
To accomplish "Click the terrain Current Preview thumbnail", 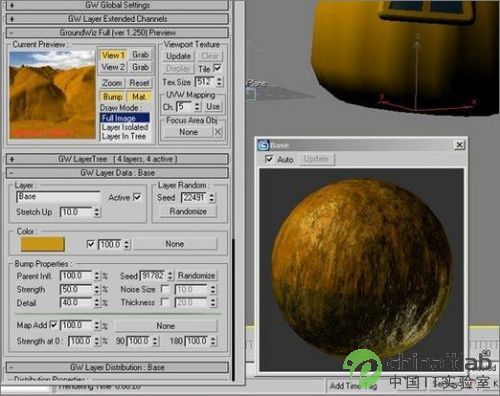I will tap(52, 94).
